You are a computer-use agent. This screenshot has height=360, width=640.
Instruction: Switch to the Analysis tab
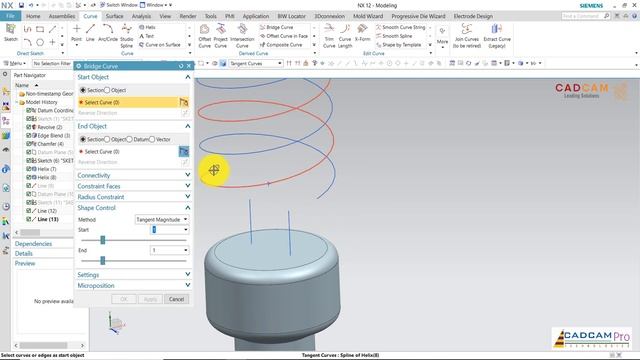click(141, 16)
